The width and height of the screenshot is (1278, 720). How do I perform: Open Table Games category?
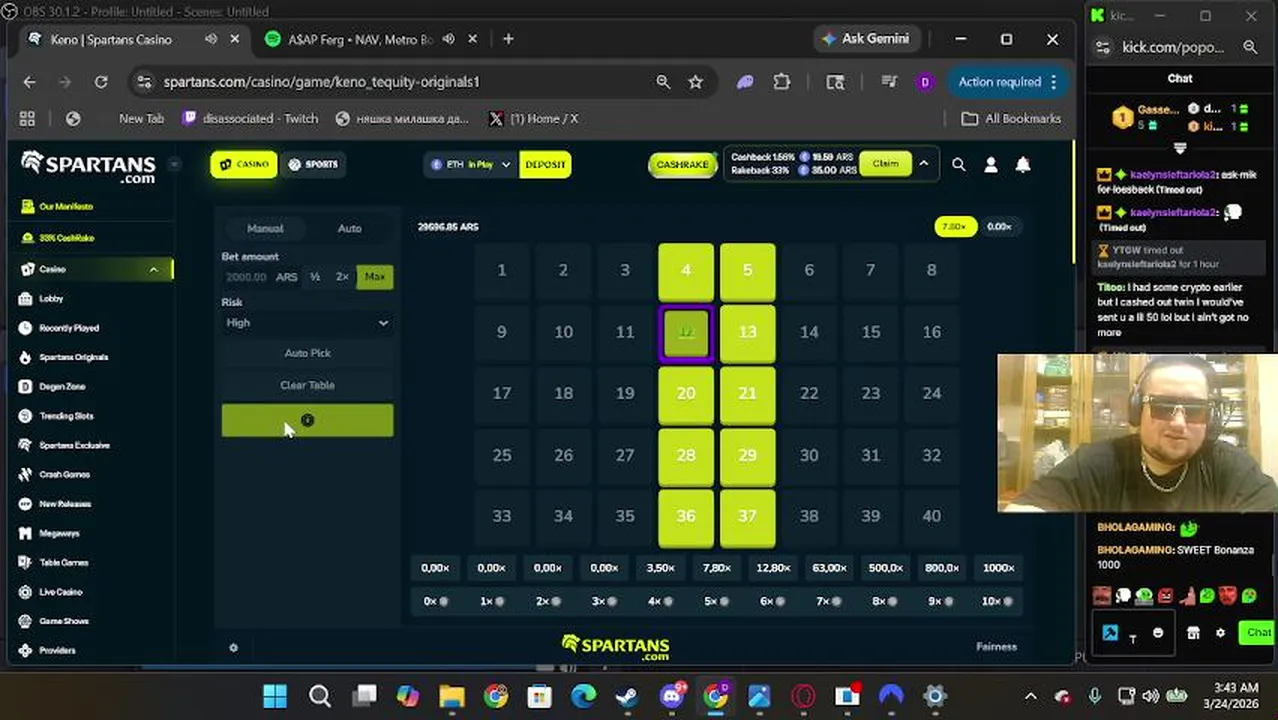point(64,562)
